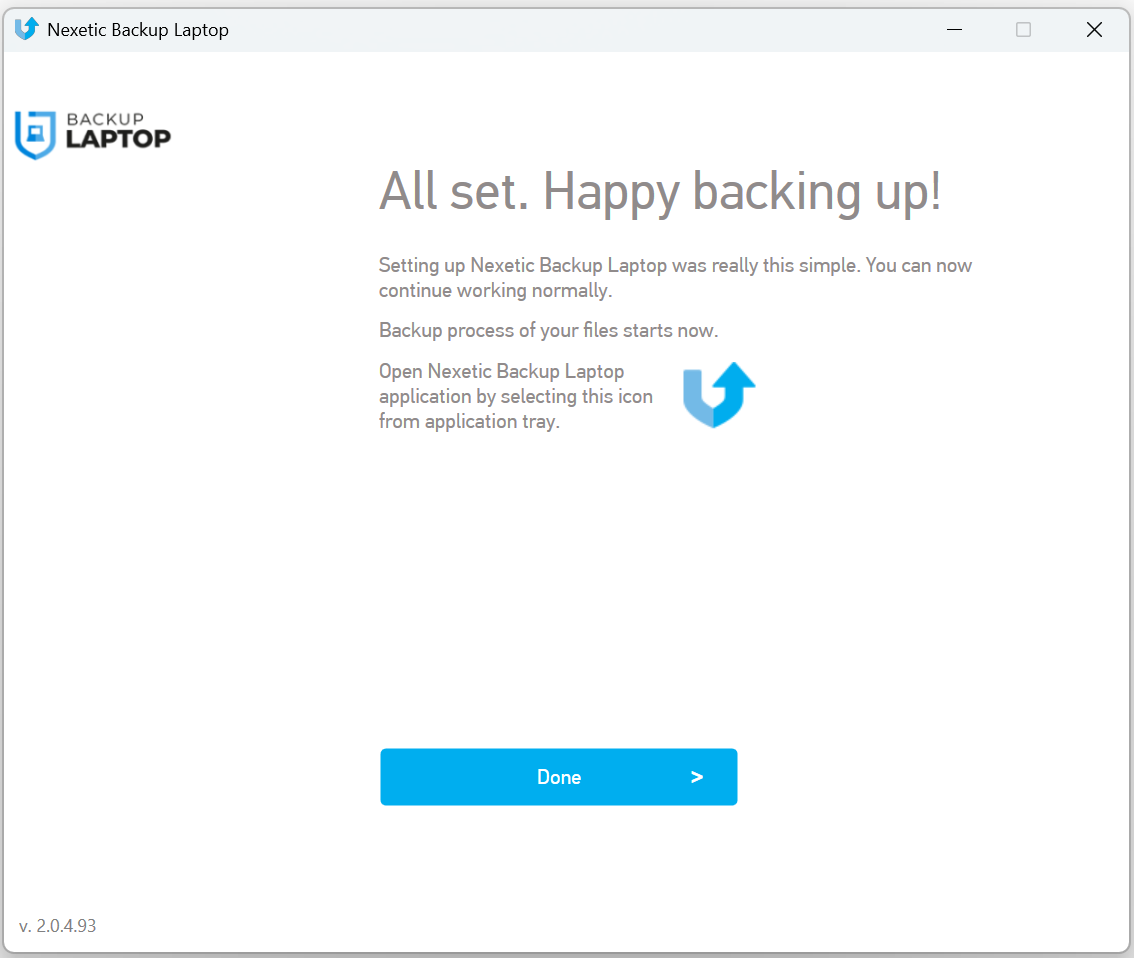
Task: Close the Nexetic Backup Laptop window
Action: tap(1094, 30)
